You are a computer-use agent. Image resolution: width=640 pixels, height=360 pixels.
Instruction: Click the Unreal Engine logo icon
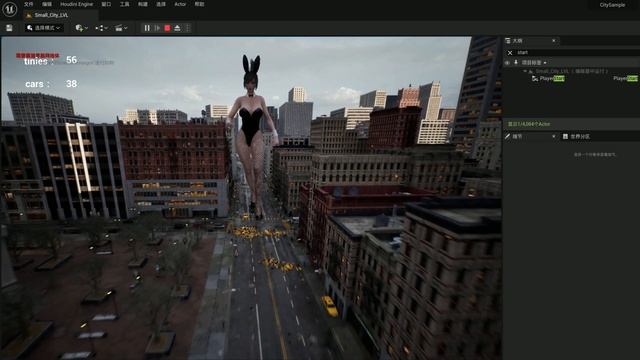pos(9,9)
